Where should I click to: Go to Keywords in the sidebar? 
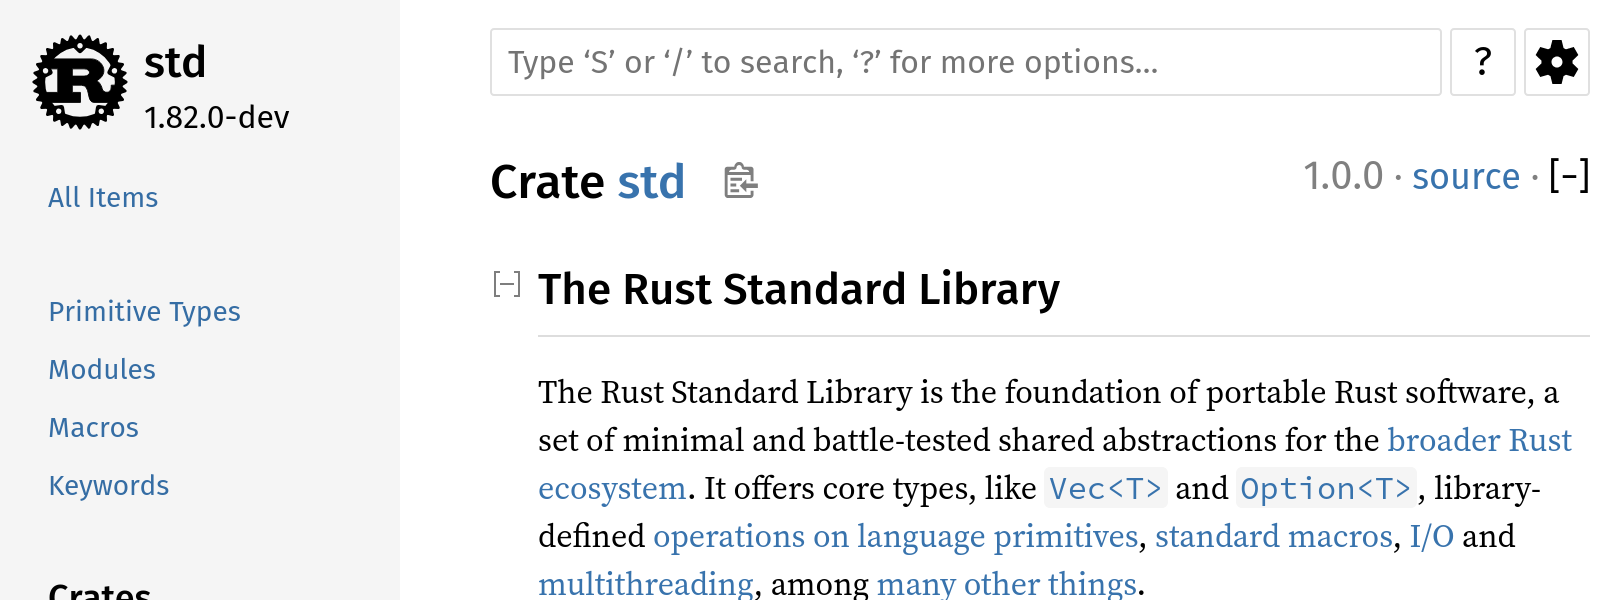(109, 486)
